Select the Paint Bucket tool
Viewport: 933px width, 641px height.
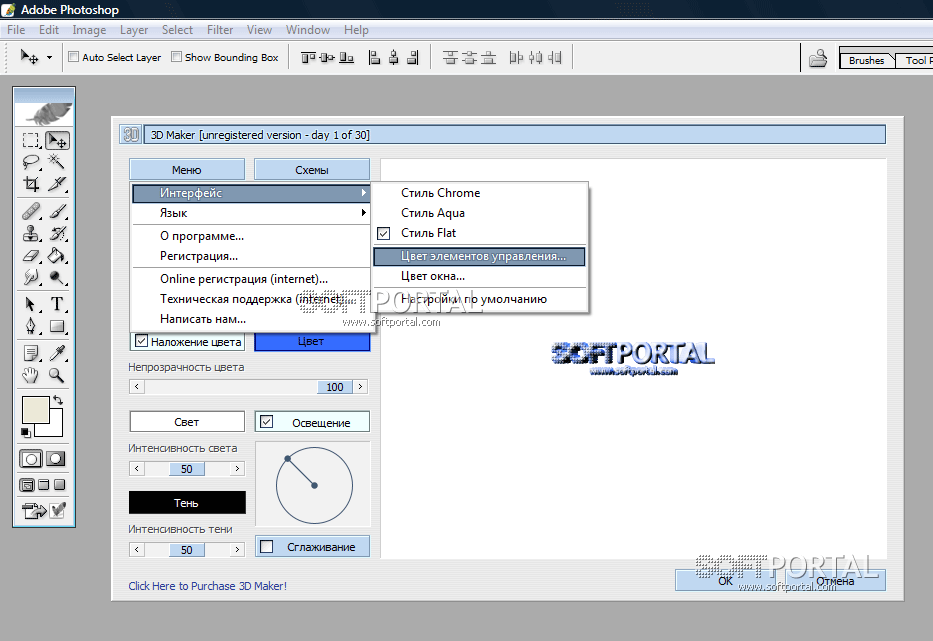57,256
